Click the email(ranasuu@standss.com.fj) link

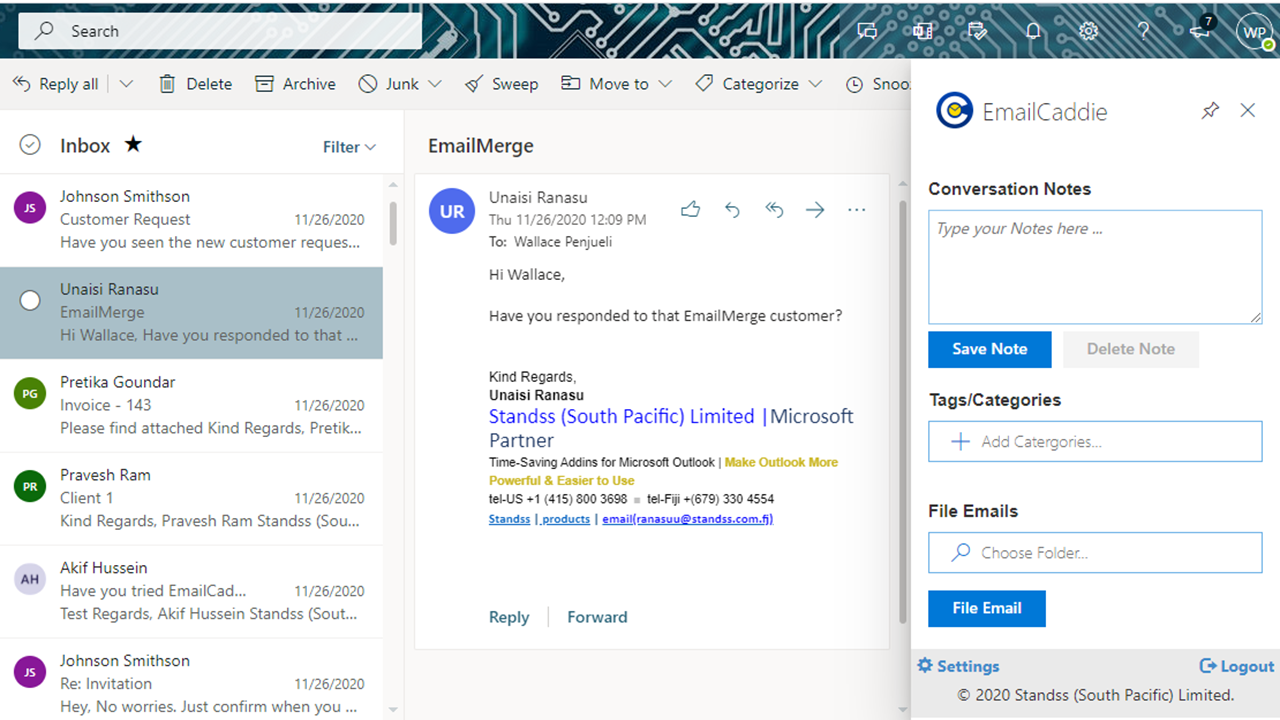687,519
